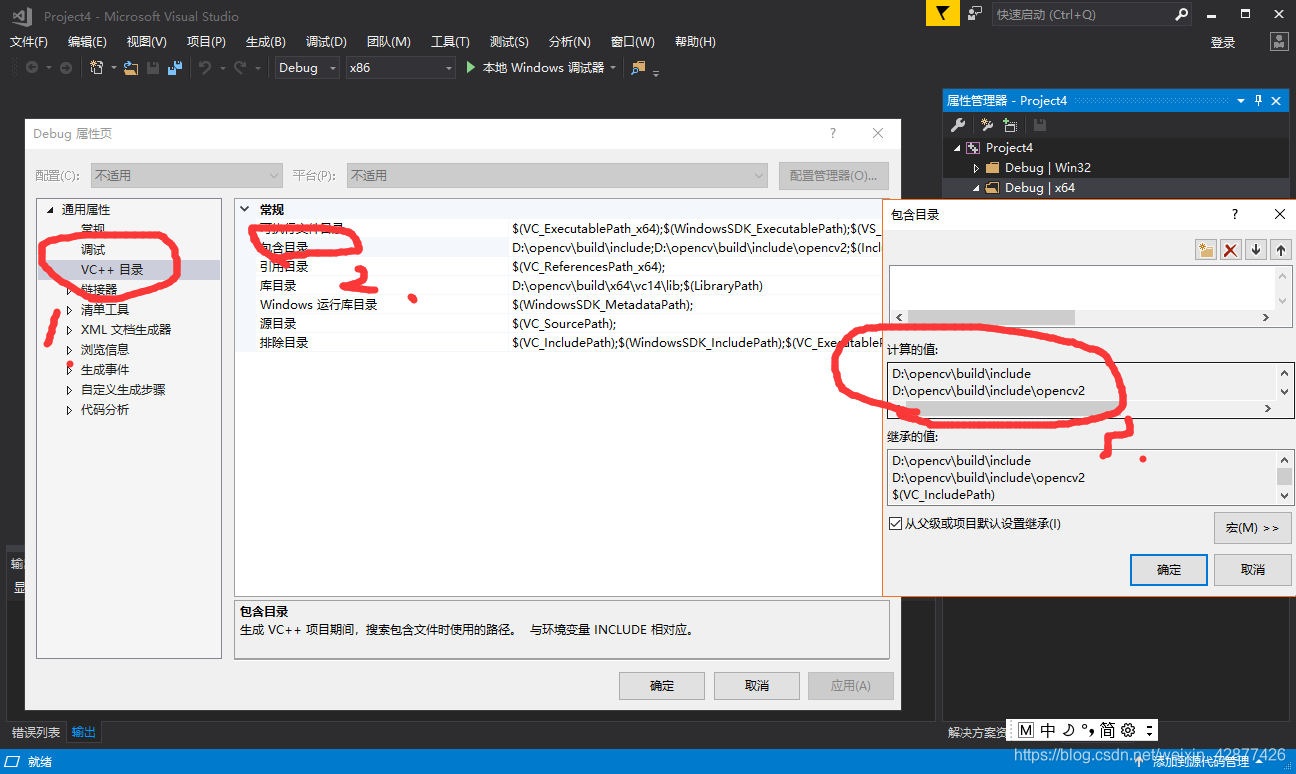Open the 工具(T) menu
The image size is (1296, 774).
point(450,42)
